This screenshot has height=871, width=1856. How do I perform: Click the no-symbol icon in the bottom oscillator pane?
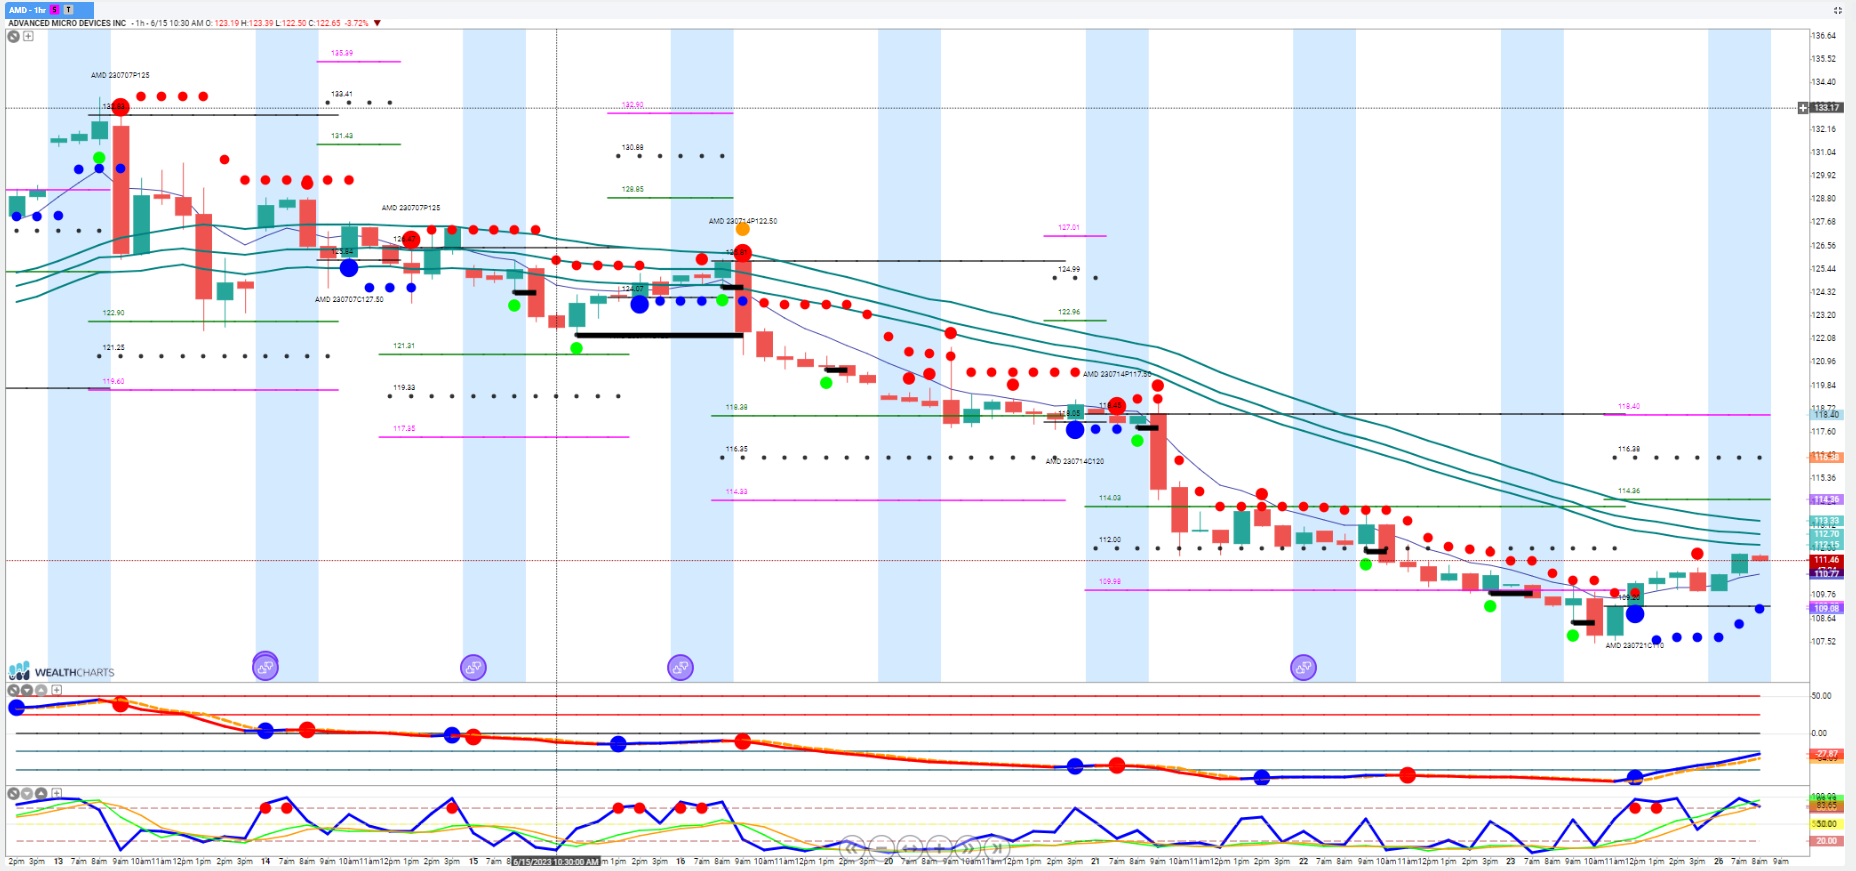click(x=14, y=794)
